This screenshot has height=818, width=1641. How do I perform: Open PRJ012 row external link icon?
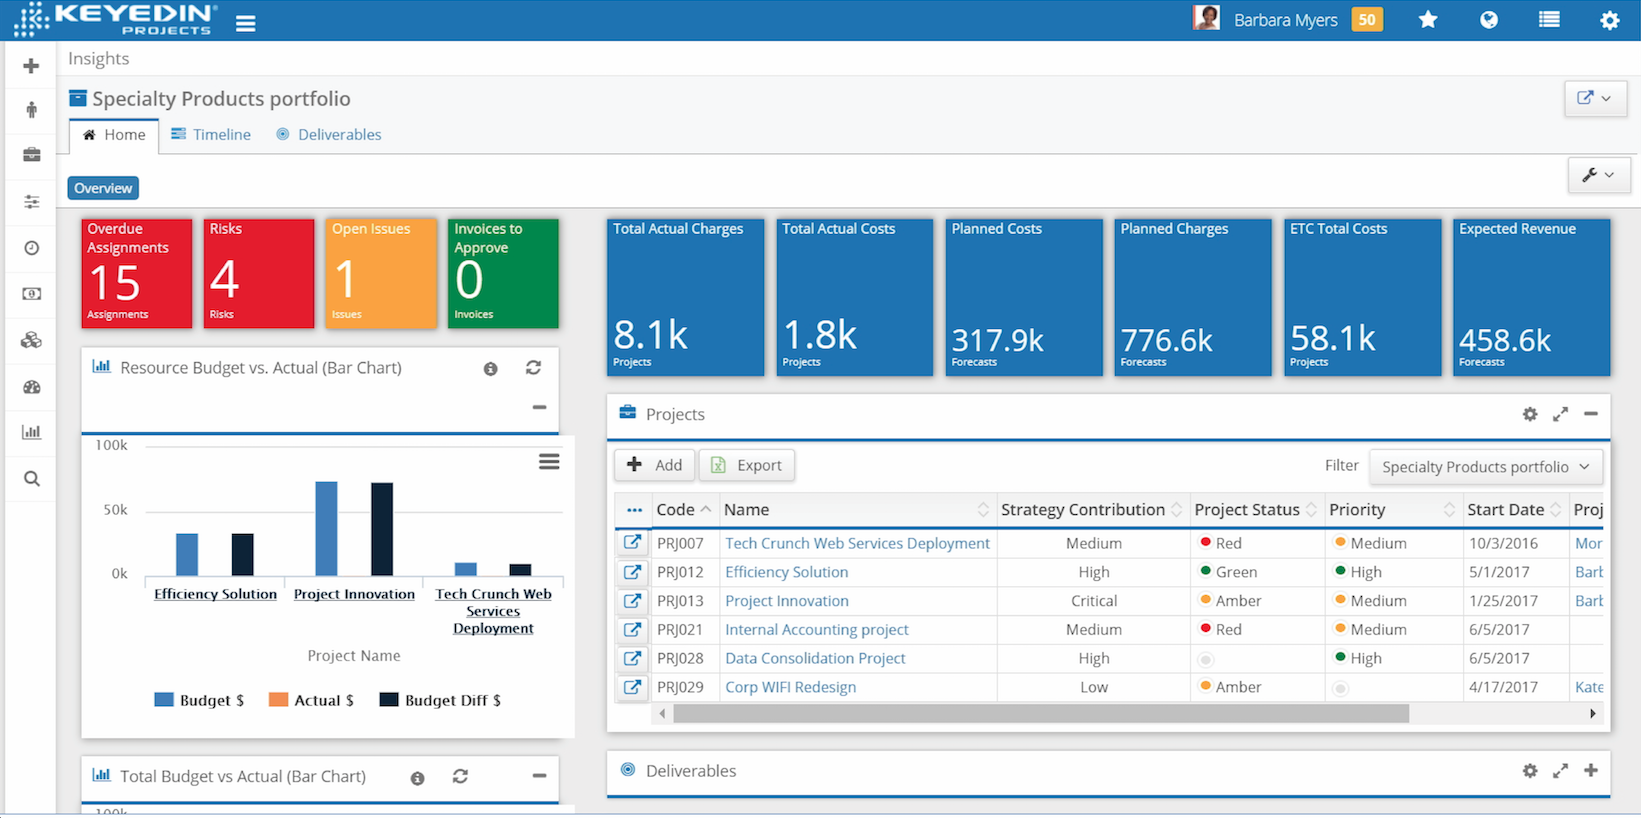(632, 572)
